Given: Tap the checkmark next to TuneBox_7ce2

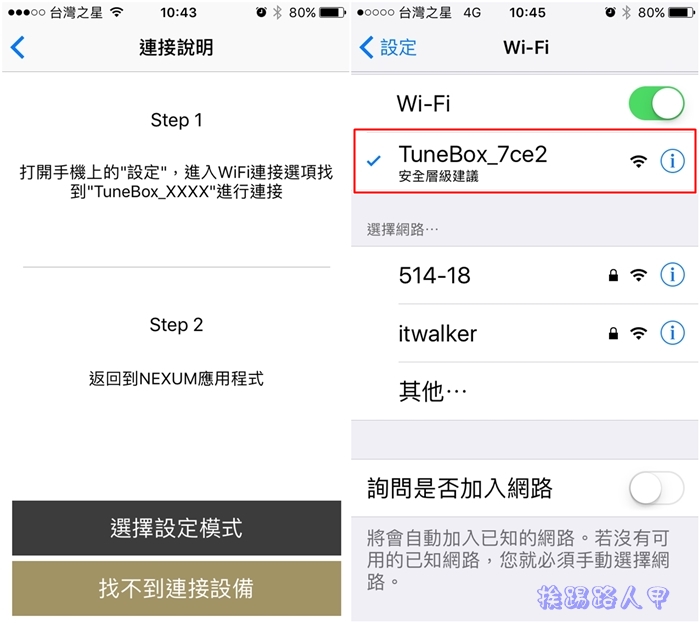Looking at the screenshot, I should coord(374,160).
